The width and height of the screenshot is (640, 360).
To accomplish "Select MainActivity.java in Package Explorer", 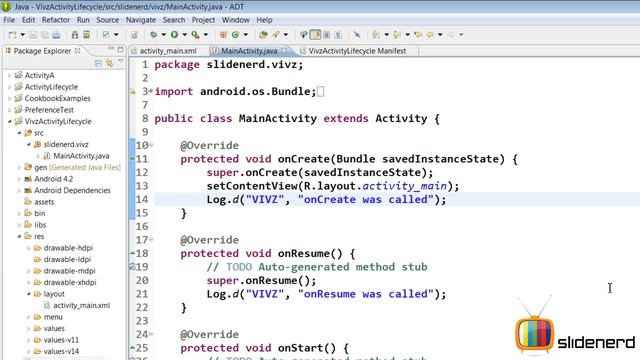I will (x=81, y=156).
